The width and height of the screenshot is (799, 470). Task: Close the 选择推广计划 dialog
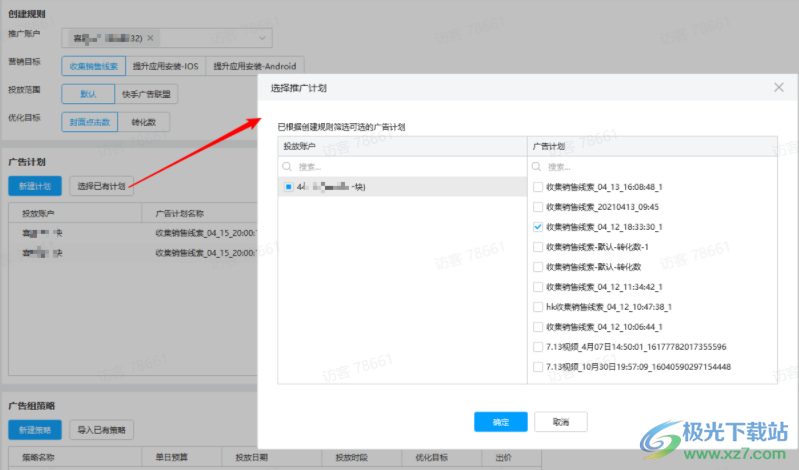779,88
